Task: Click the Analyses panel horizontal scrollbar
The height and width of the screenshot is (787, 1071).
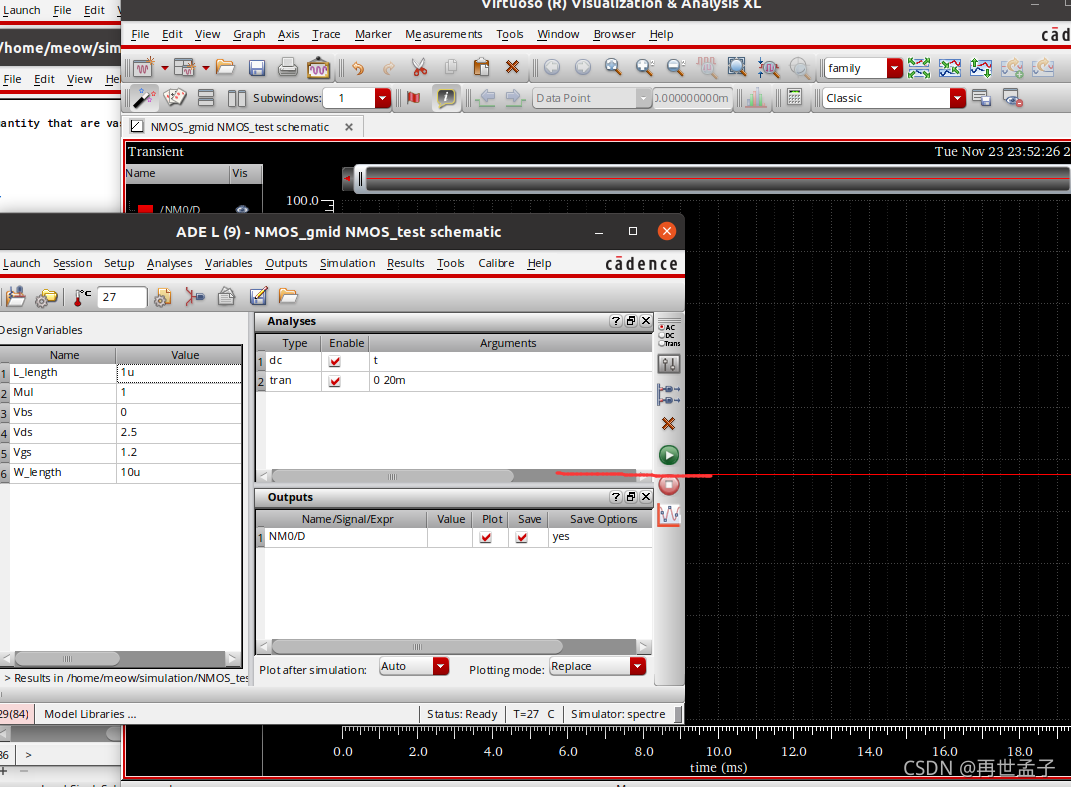Action: (x=392, y=476)
